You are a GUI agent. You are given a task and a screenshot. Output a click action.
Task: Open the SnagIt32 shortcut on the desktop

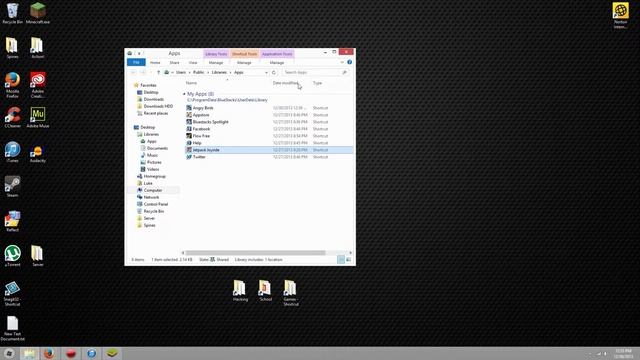coord(12,293)
